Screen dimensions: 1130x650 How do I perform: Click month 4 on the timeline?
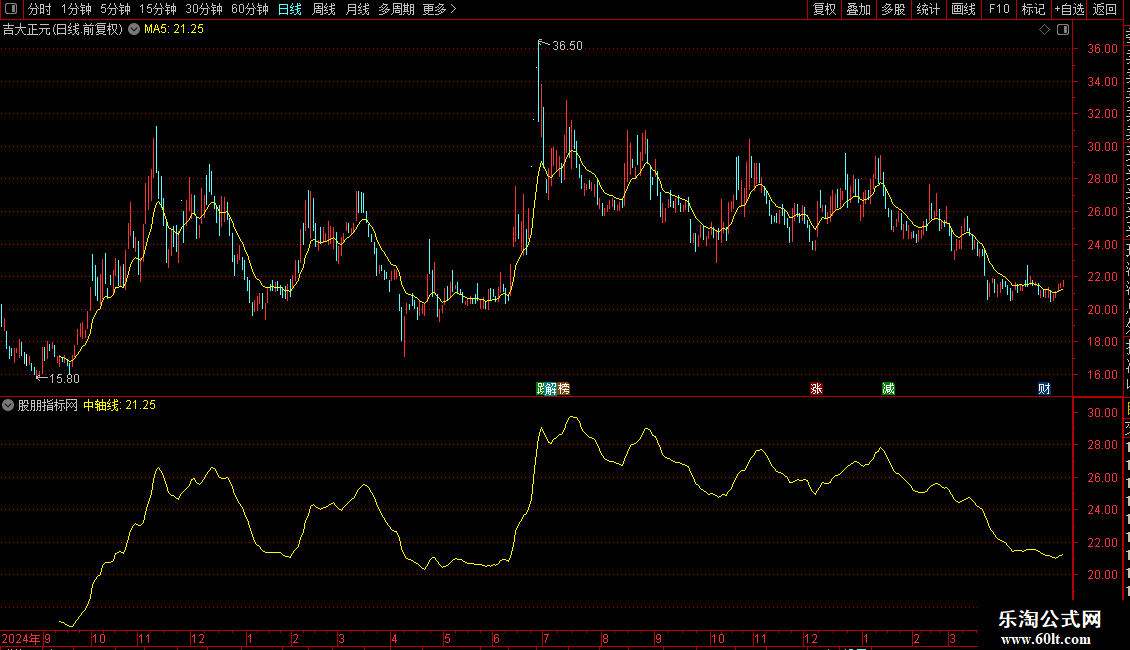(394, 638)
